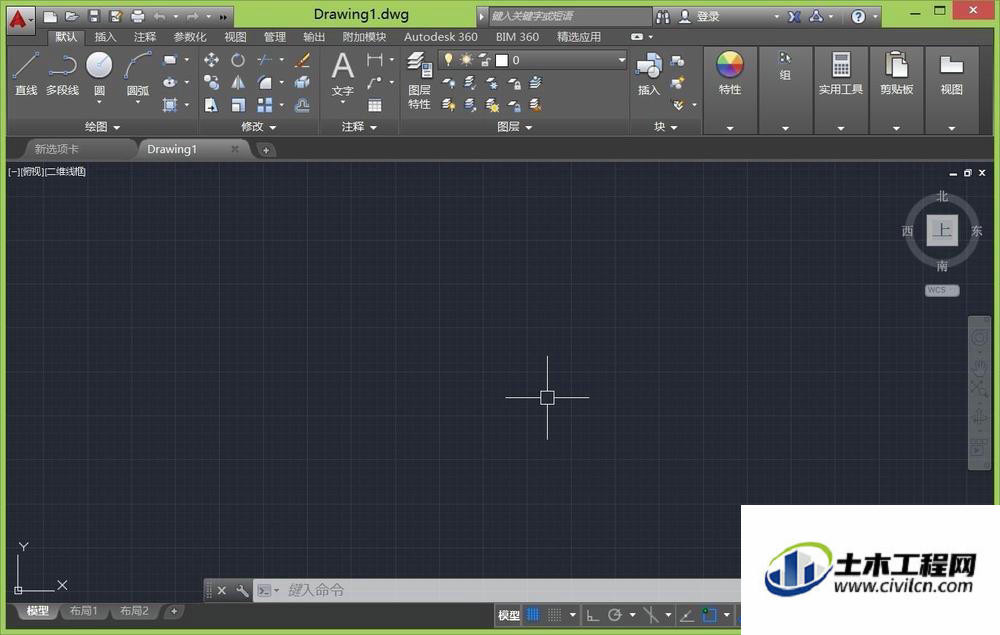
Task: Toggle polar tracking in status bar
Action: [615, 615]
